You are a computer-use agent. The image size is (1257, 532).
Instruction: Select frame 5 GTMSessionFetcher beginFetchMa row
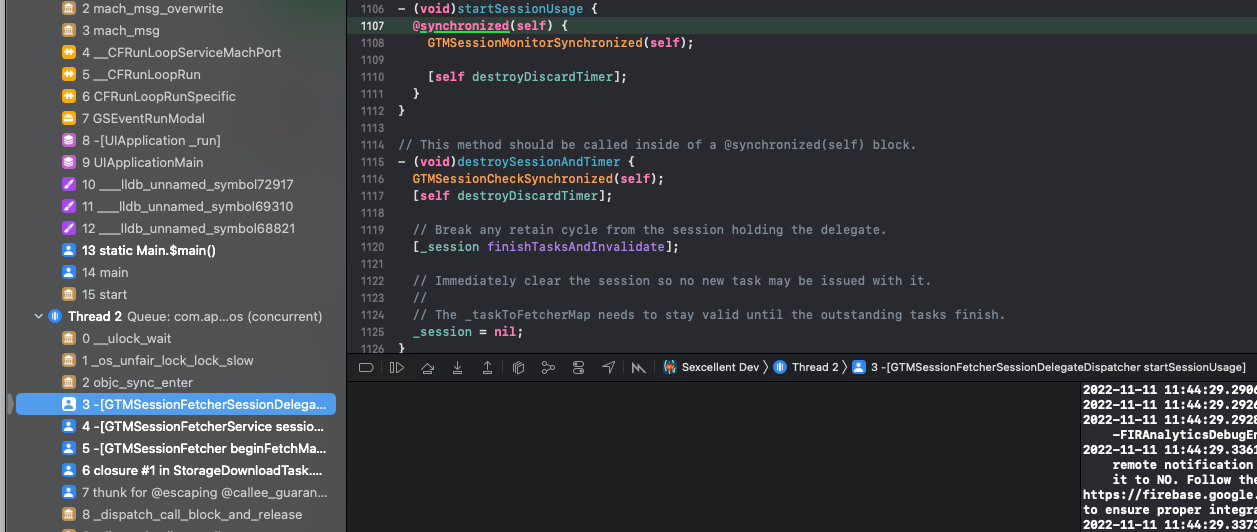tap(175, 448)
